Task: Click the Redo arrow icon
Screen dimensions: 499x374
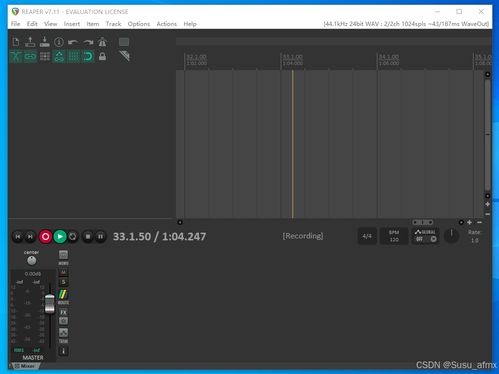Action: 88,42
